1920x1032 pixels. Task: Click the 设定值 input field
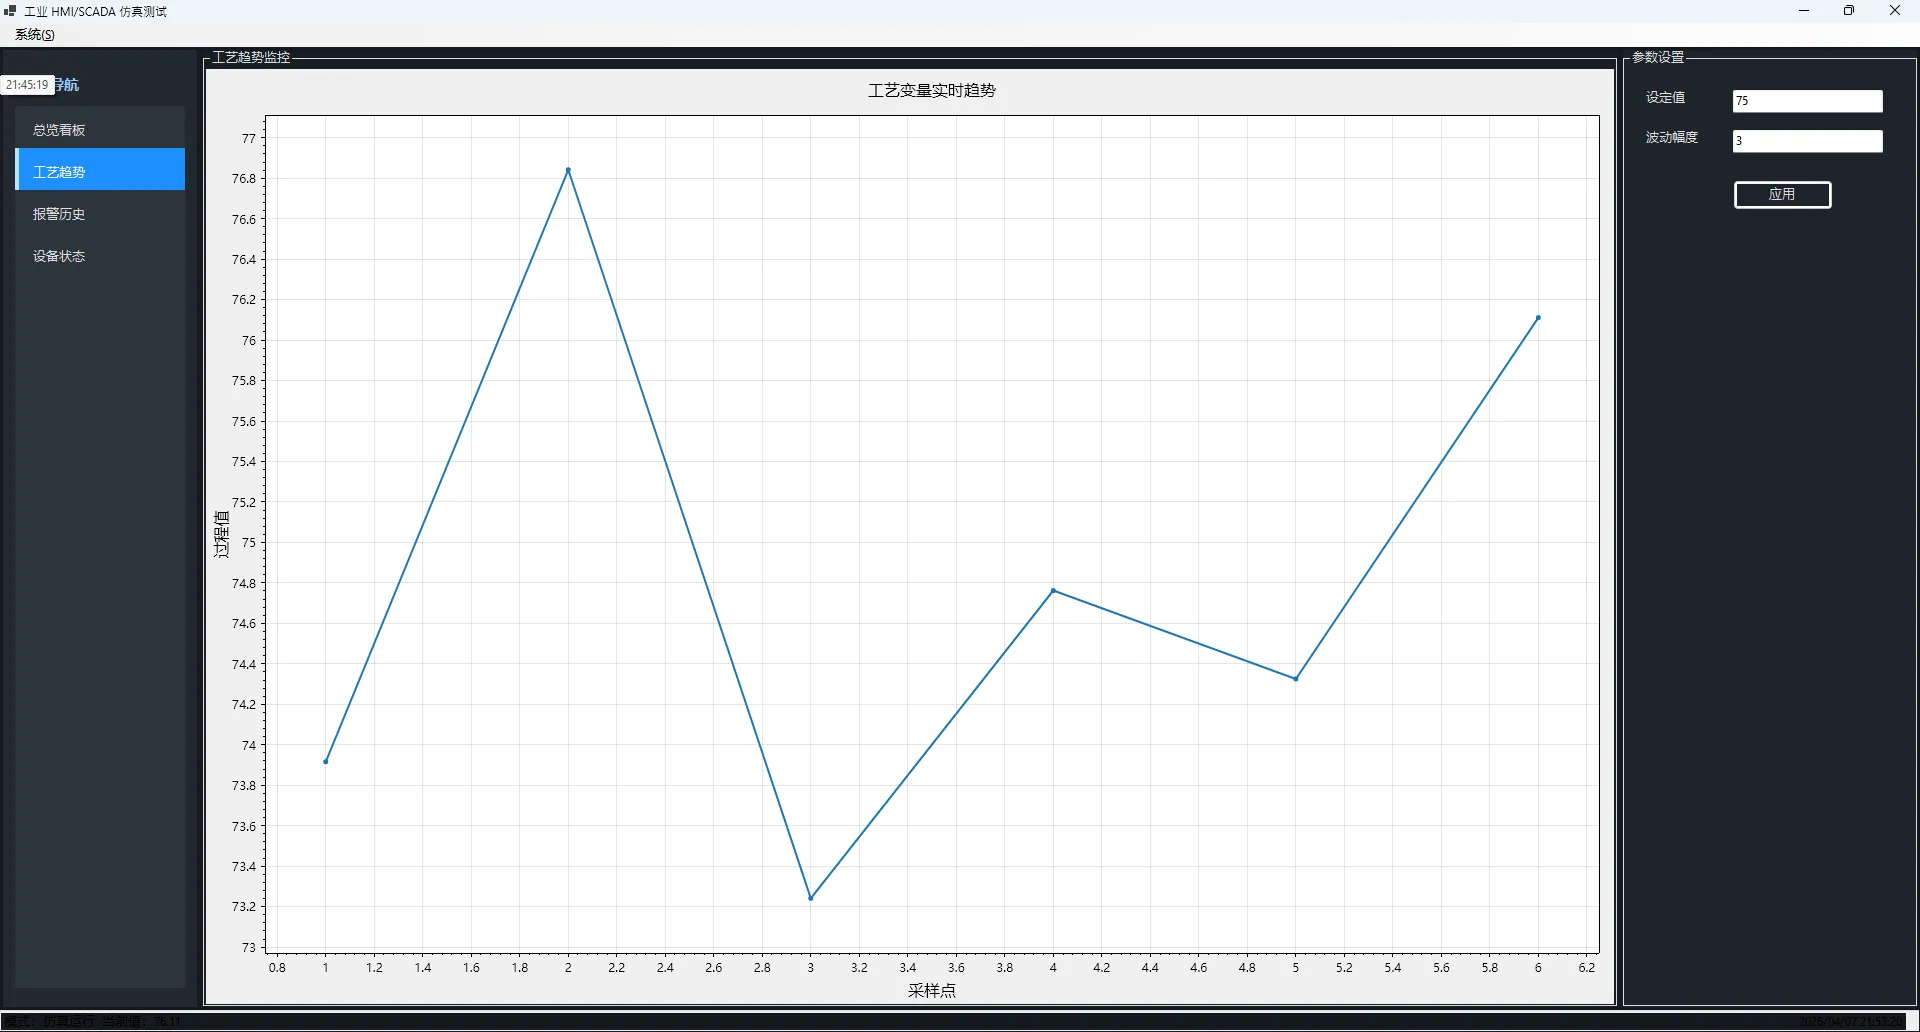tap(1806, 101)
